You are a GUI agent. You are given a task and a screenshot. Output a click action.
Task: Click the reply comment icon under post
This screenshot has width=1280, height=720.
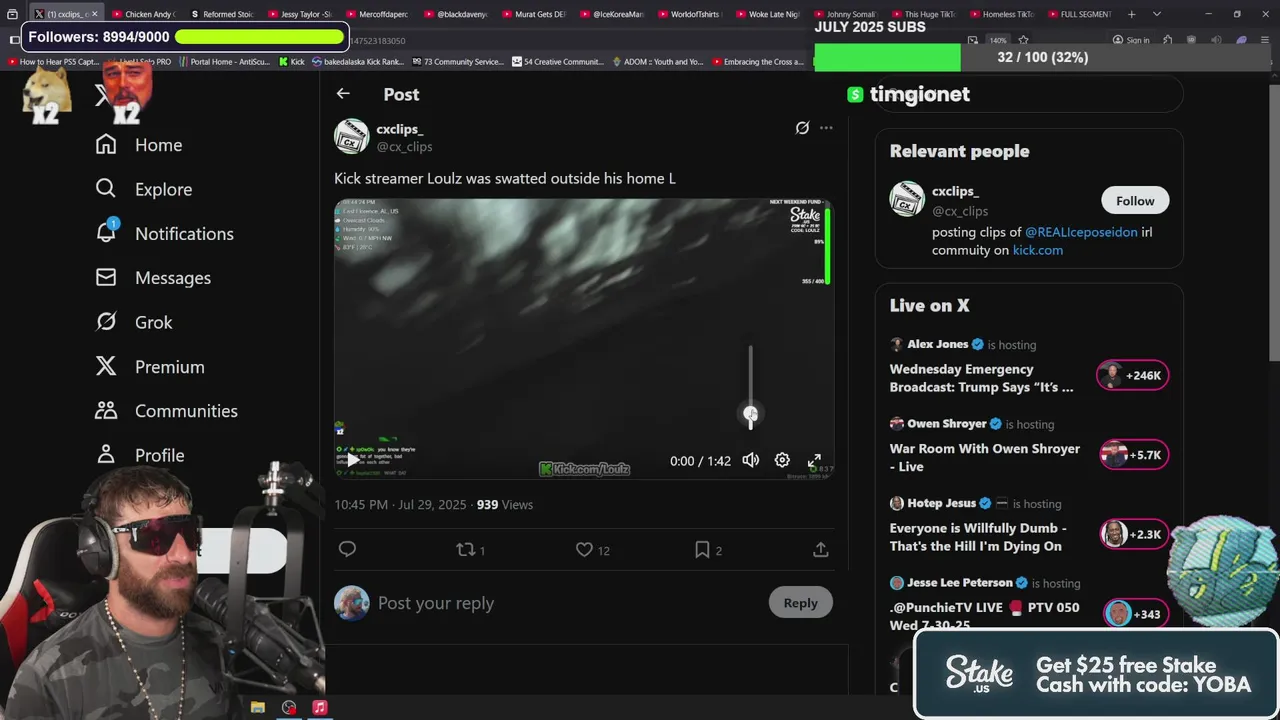pyautogui.click(x=347, y=549)
